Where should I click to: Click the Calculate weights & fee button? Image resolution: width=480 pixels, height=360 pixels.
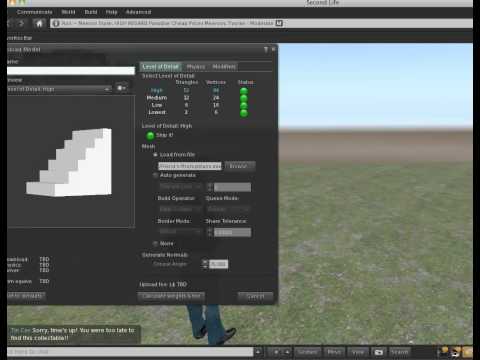point(171,296)
